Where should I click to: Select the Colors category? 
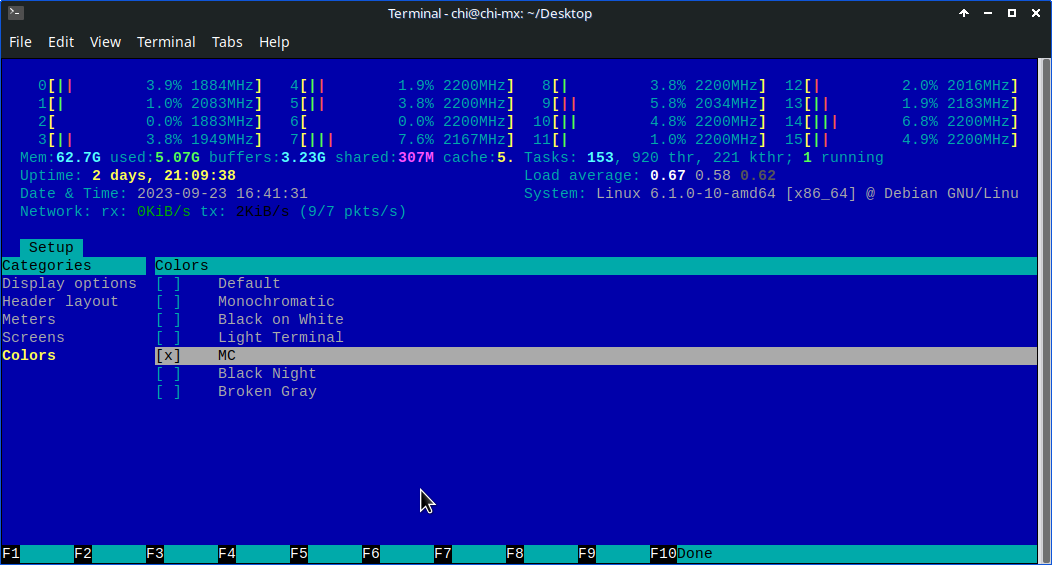(x=29, y=356)
